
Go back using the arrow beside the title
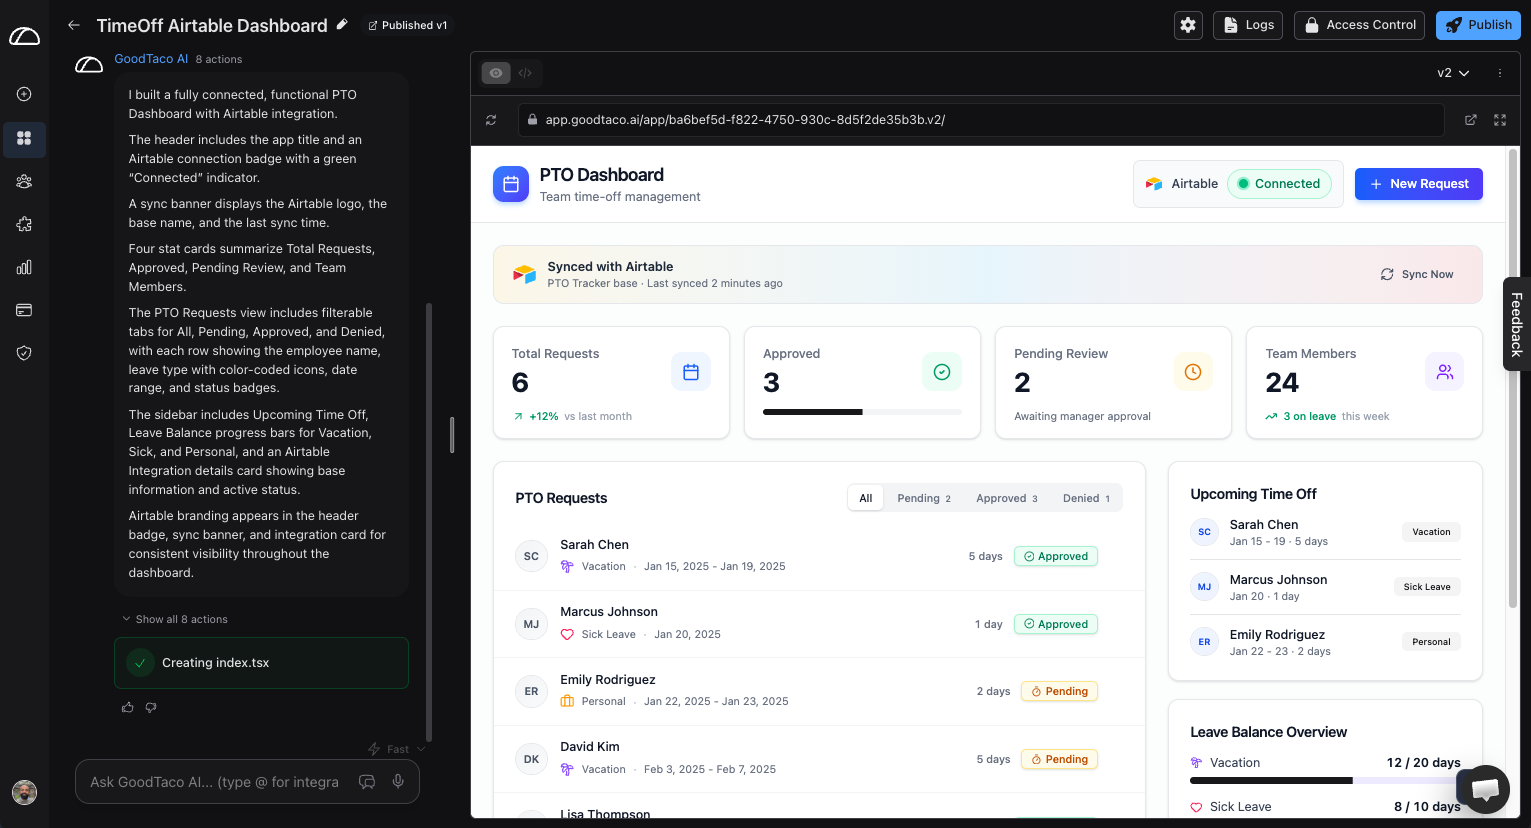tap(74, 25)
